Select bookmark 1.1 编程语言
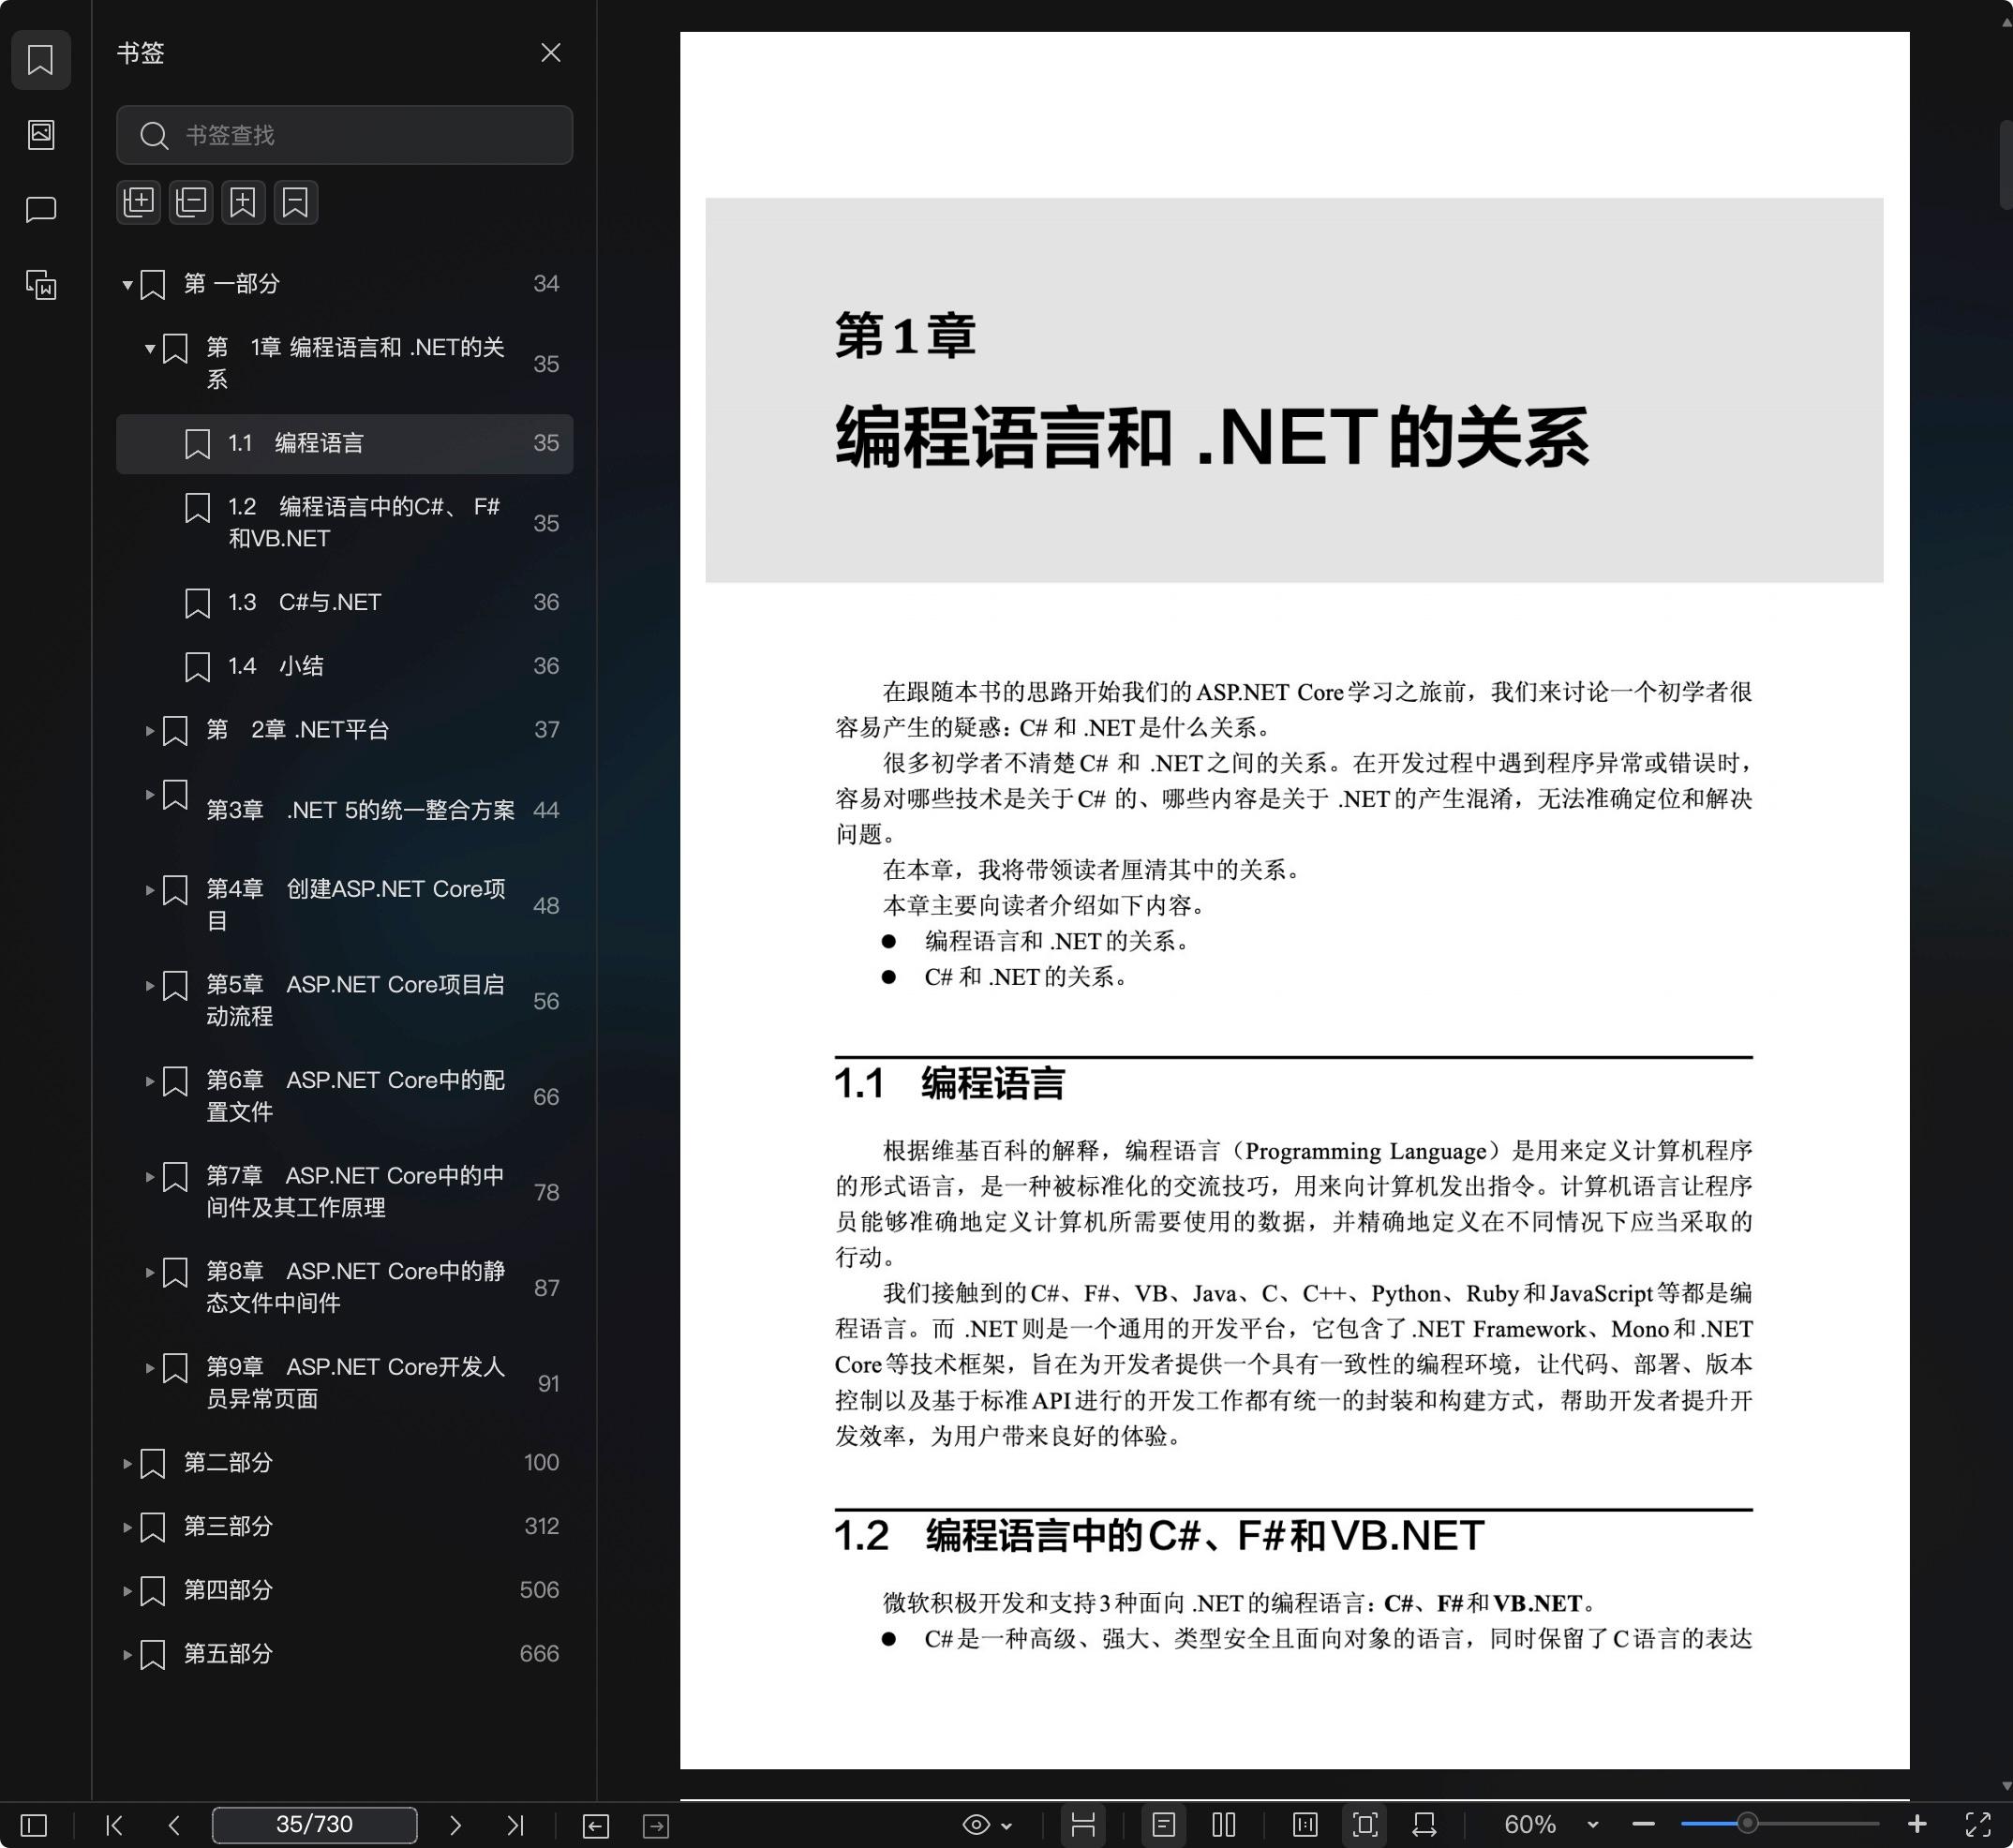The height and width of the screenshot is (1848, 2013). click(345, 444)
